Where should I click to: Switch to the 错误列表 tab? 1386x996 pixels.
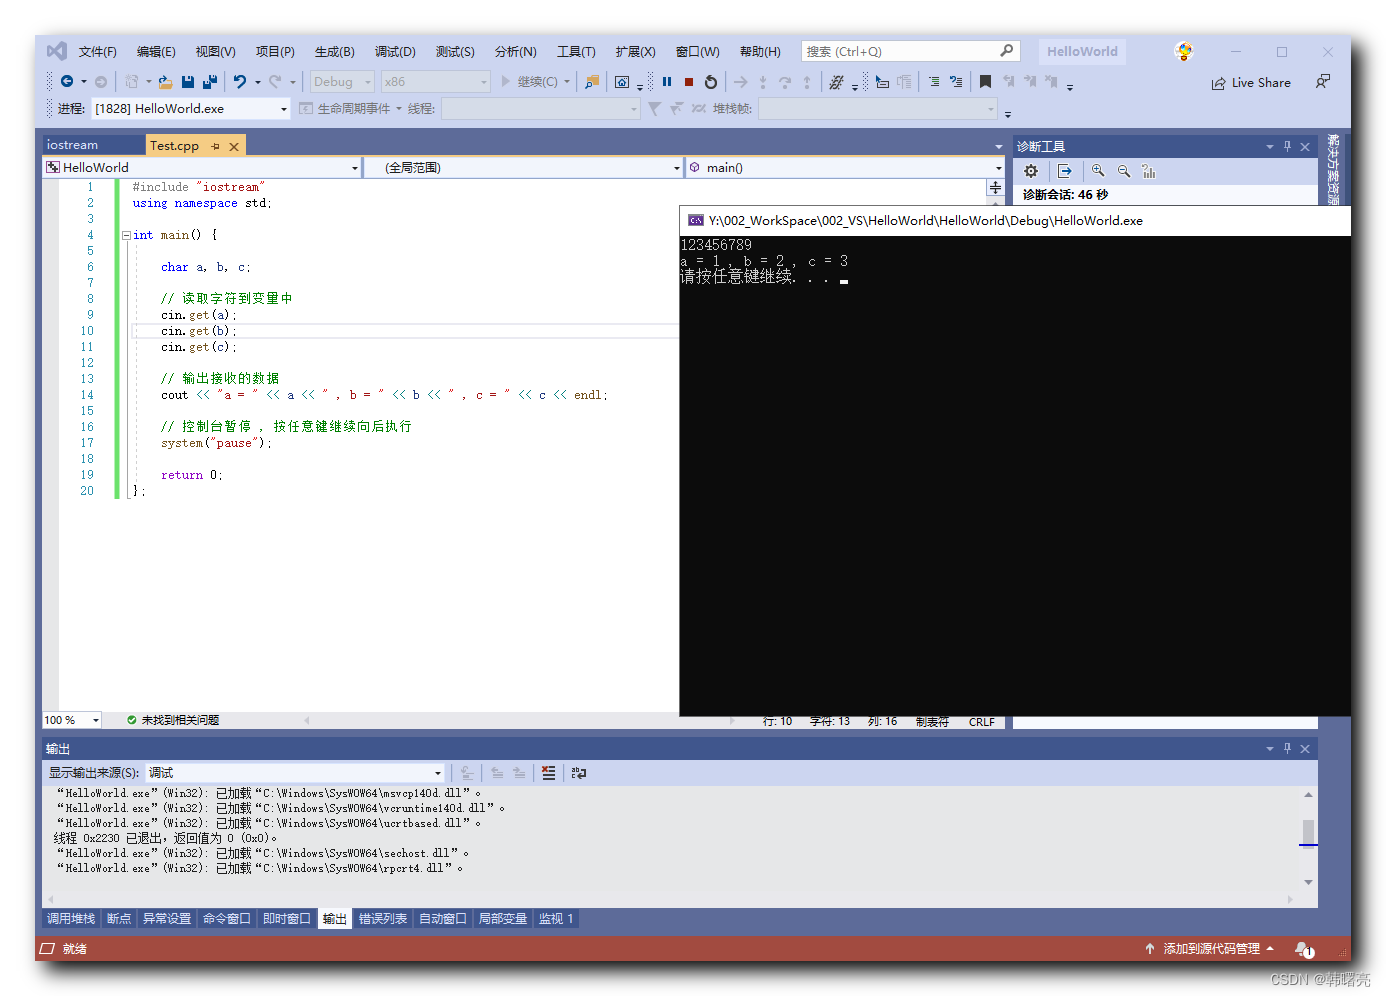(383, 919)
